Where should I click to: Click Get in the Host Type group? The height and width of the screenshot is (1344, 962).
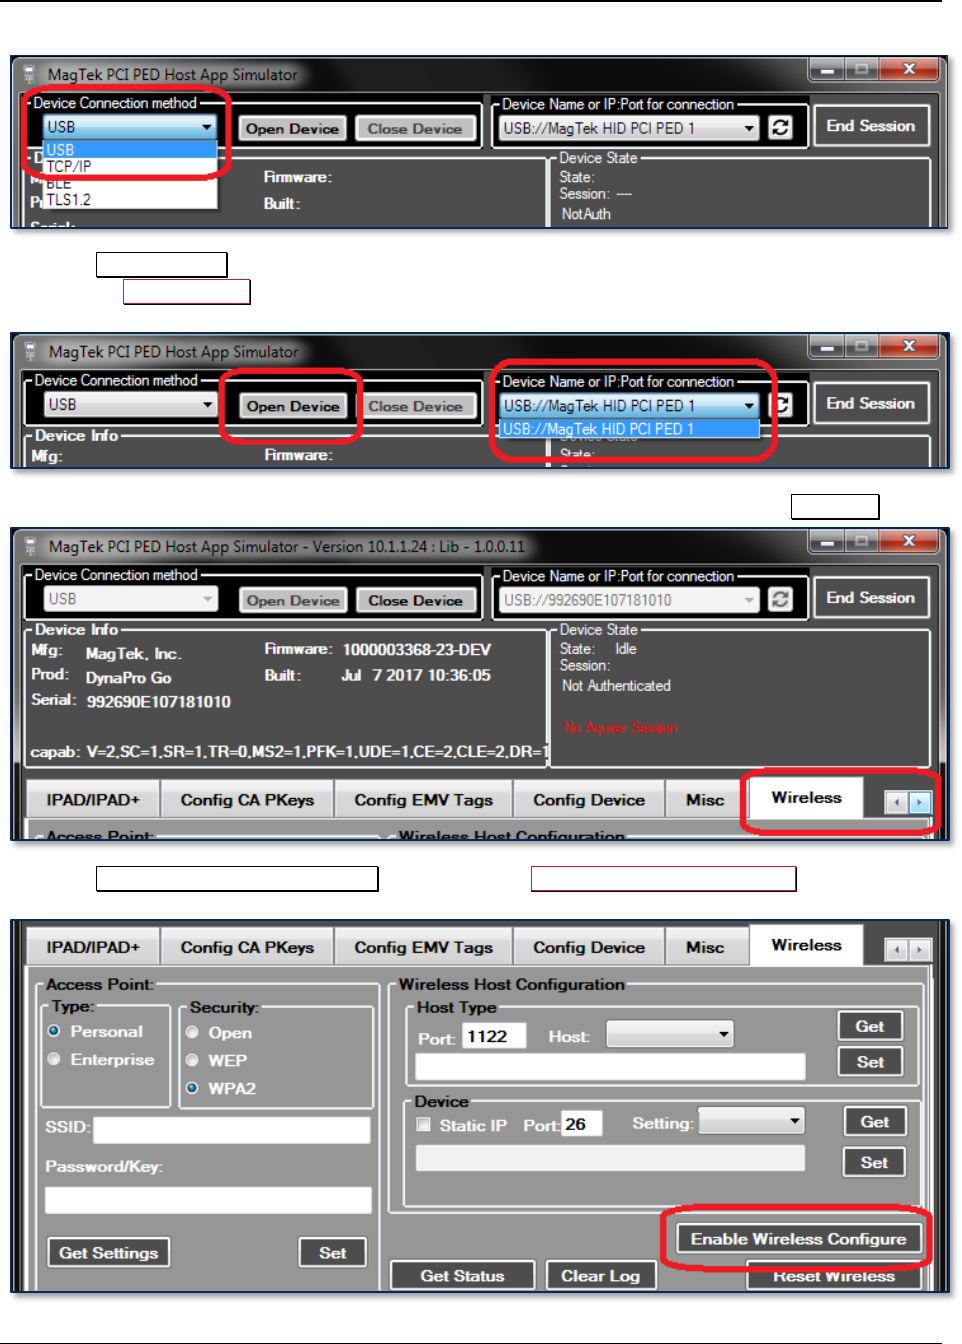[870, 1026]
